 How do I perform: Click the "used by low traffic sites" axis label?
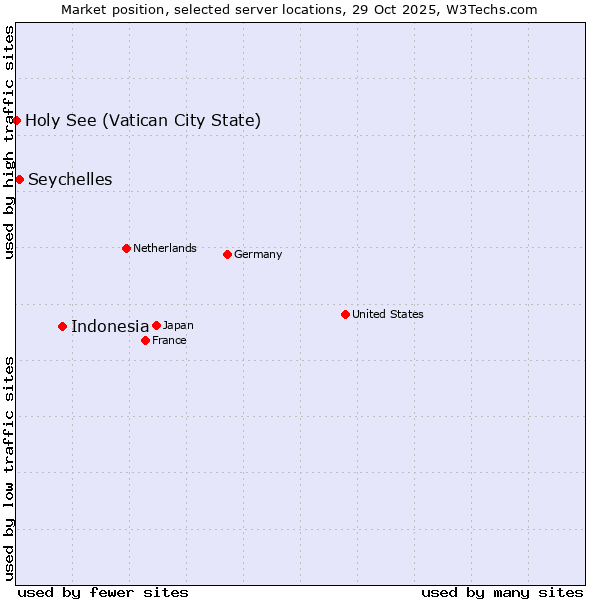9,468
